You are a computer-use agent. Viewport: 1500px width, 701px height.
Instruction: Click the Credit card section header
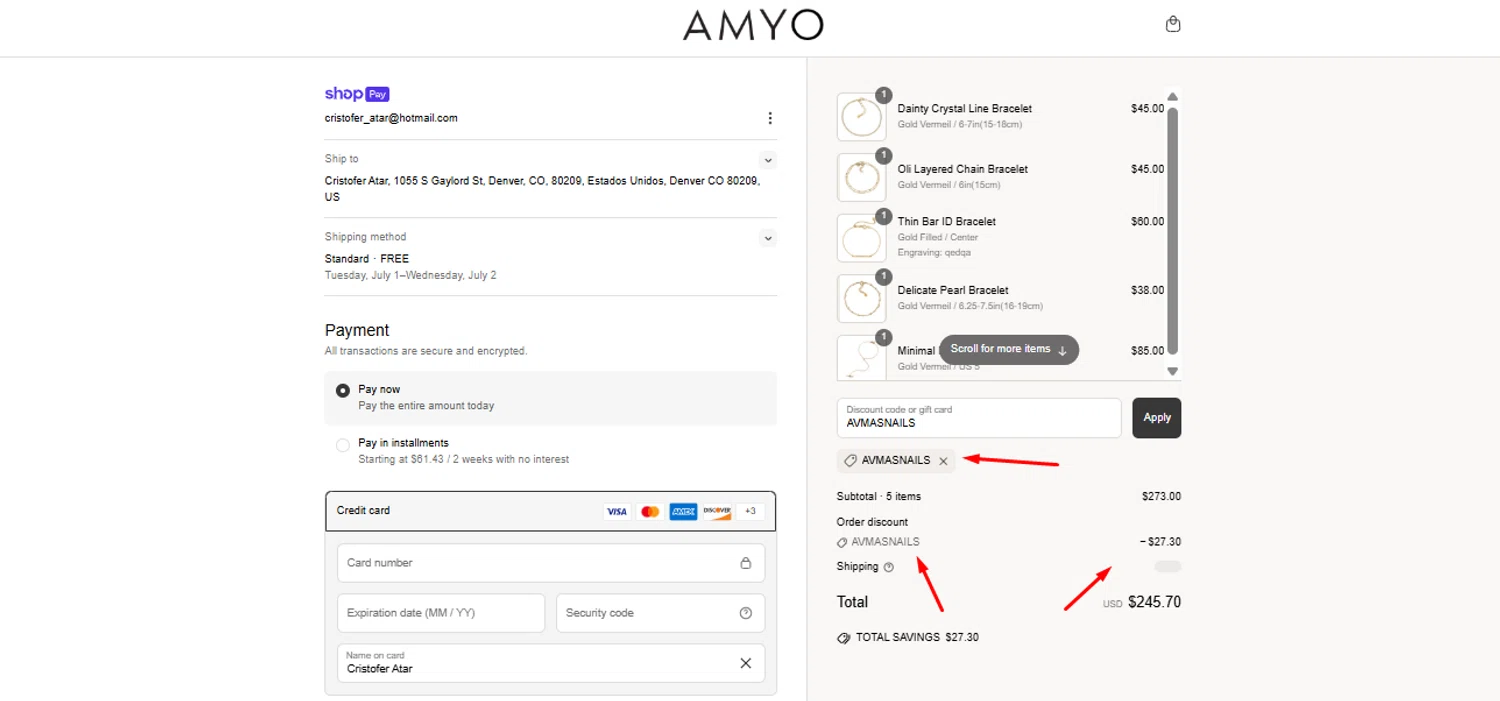coord(551,511)
